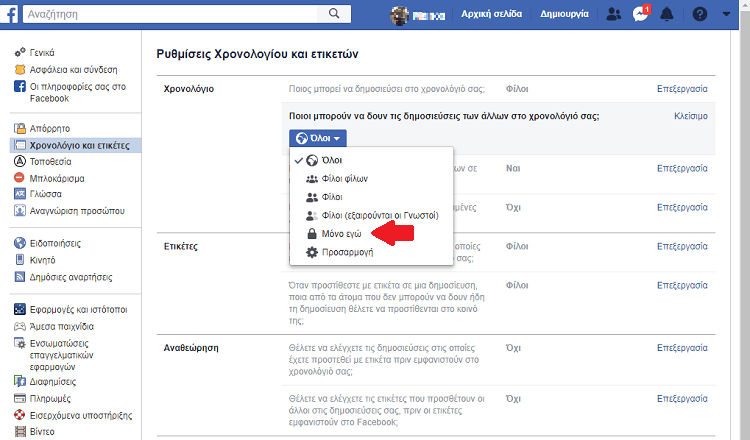Open Κινητό phone icon
750x440 pixels.
point(20,260)
